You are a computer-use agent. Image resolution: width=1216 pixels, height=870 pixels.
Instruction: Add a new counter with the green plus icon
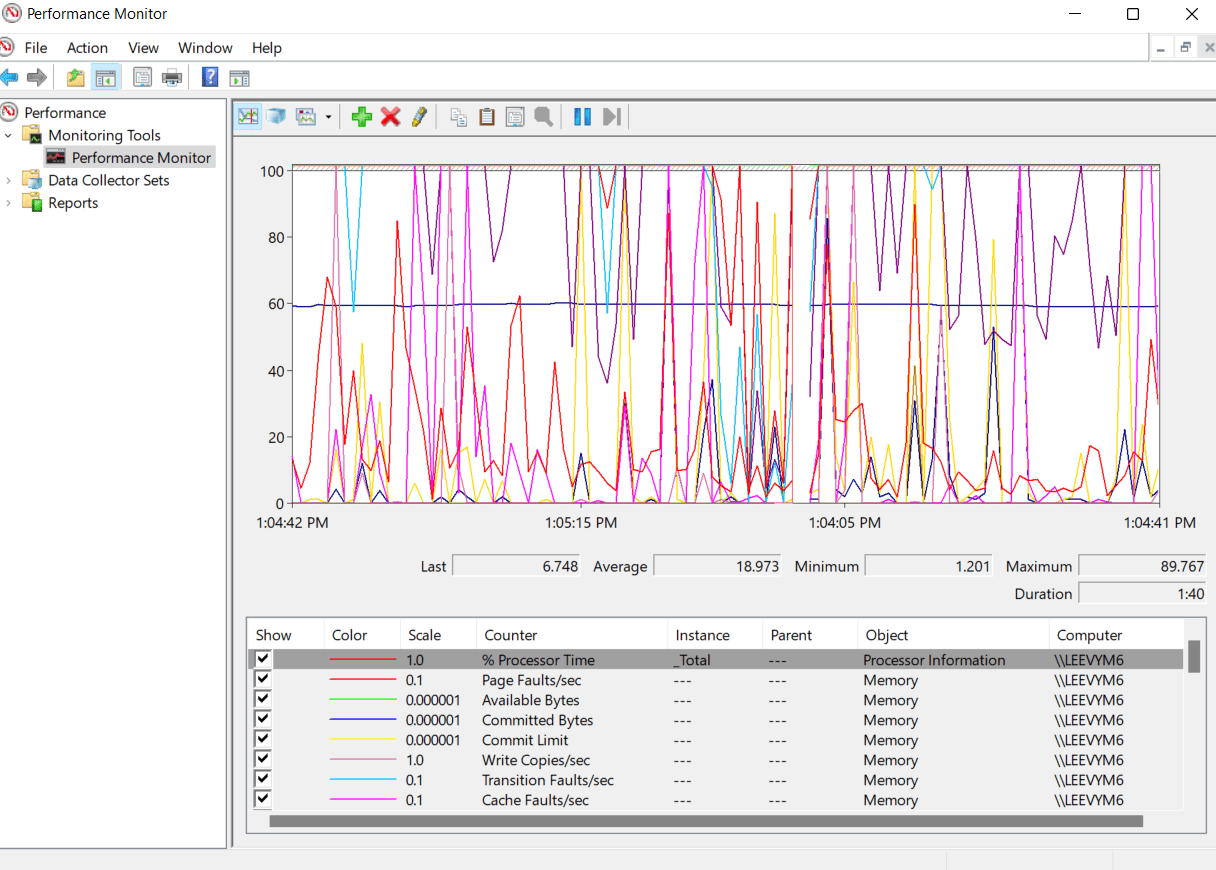[361, 116]
